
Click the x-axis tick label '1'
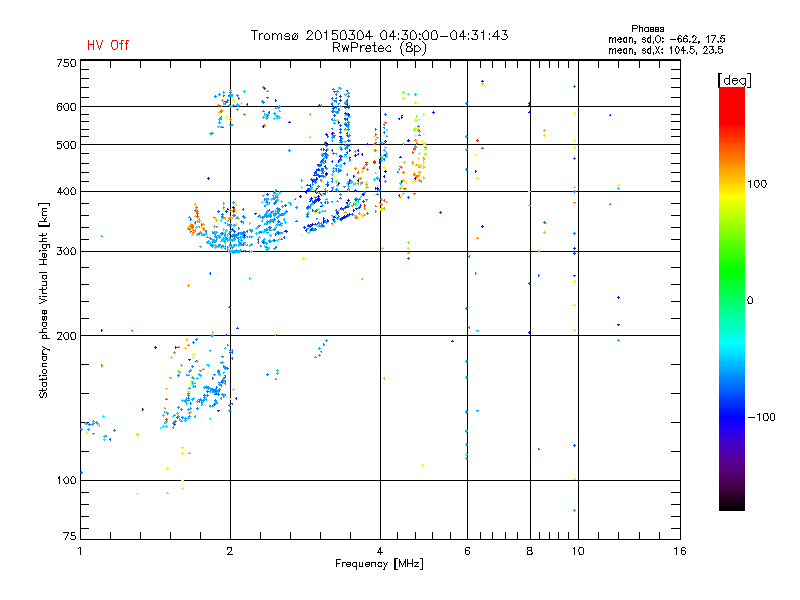[80, 551]
